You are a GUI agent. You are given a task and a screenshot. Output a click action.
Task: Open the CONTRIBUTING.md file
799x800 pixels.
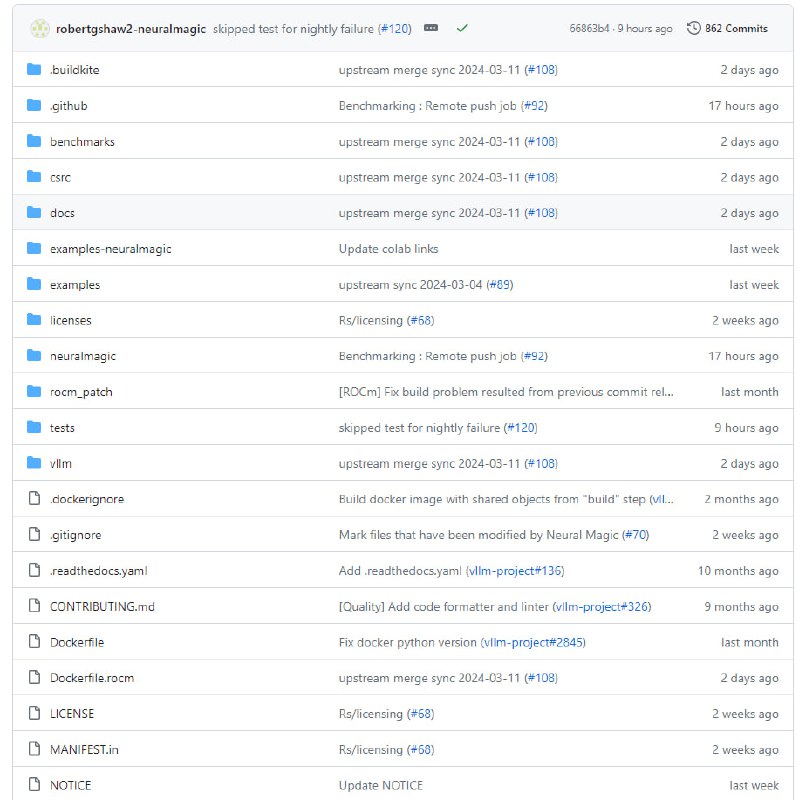pos(102,607)
